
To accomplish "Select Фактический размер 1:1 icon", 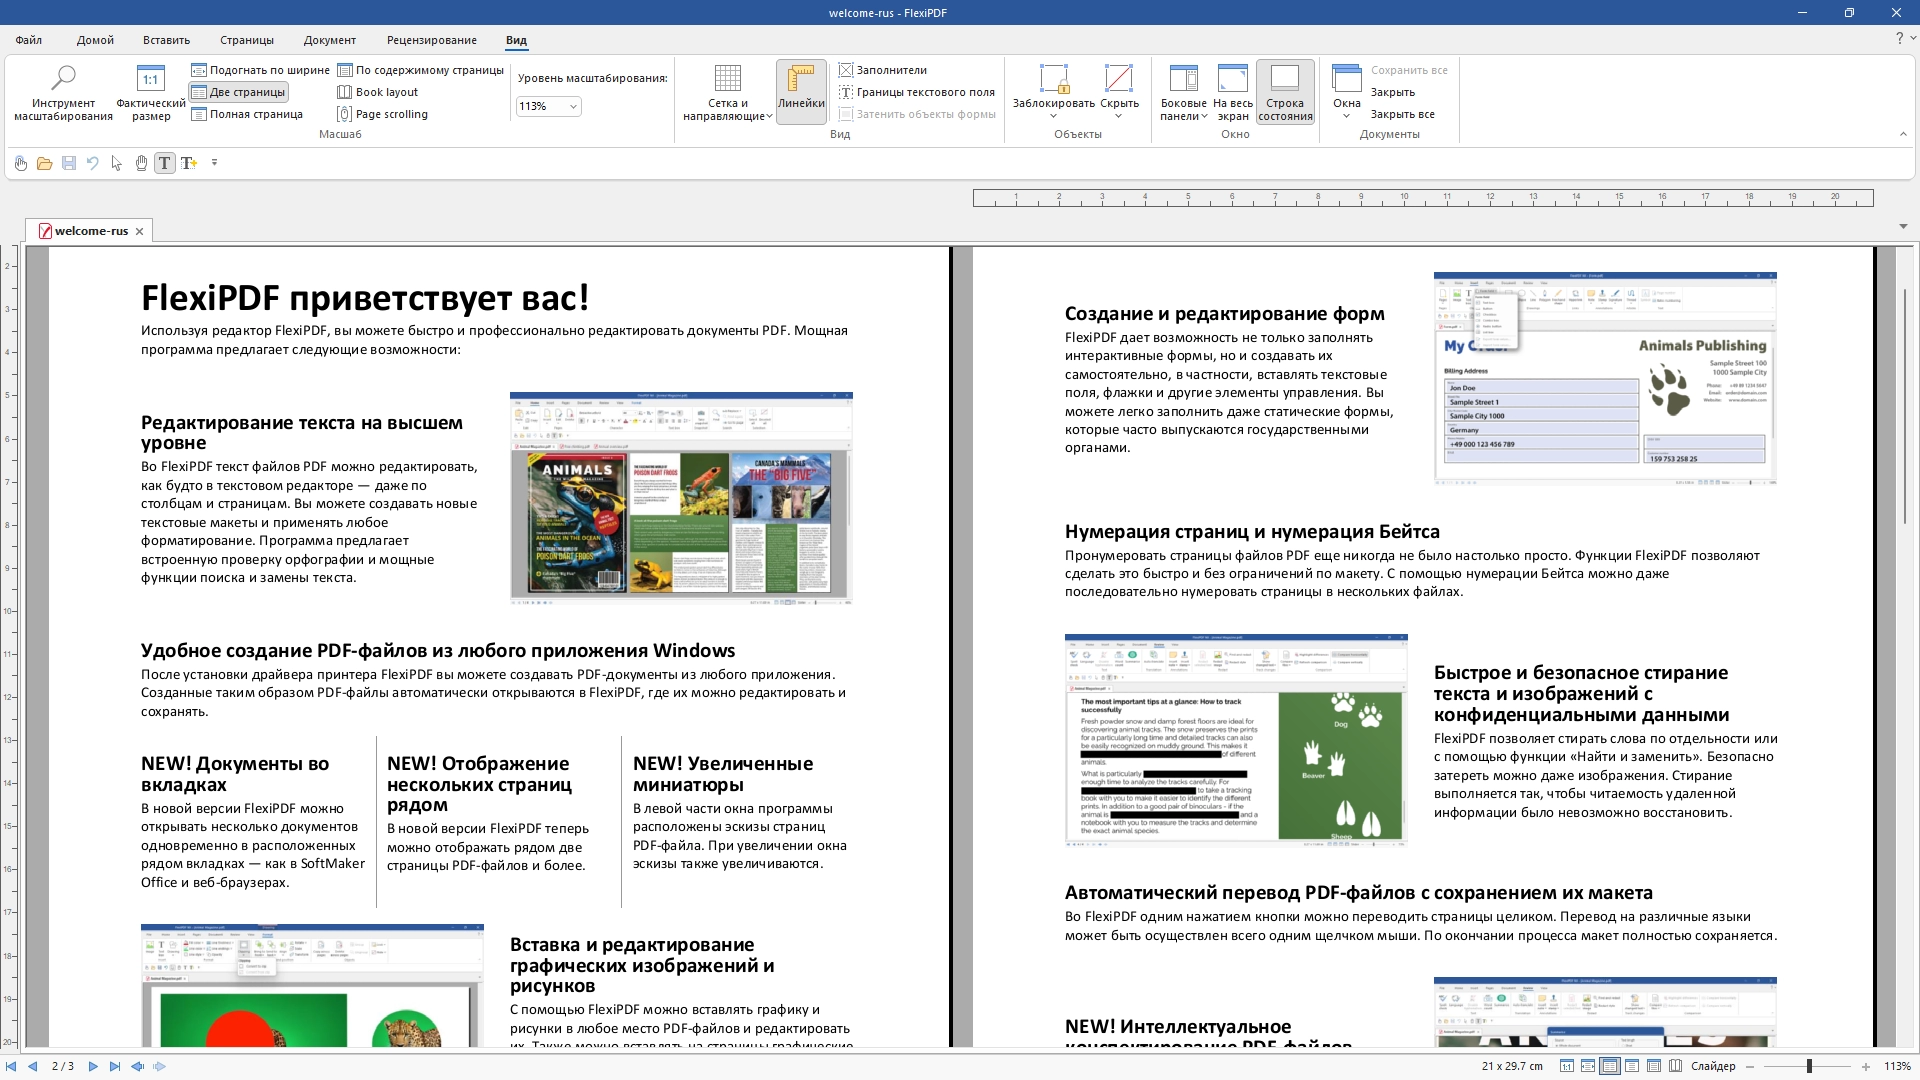I will click(150, 78).
